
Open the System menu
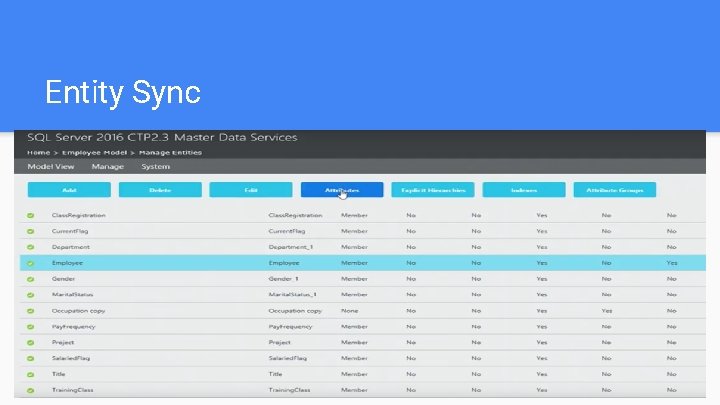point(156,167)
